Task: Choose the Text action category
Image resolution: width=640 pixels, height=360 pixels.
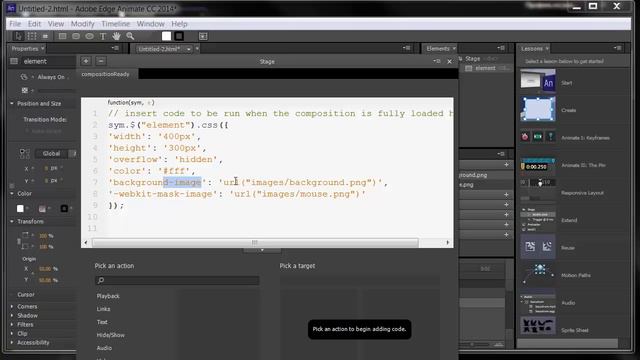Action: click(102, 322)
